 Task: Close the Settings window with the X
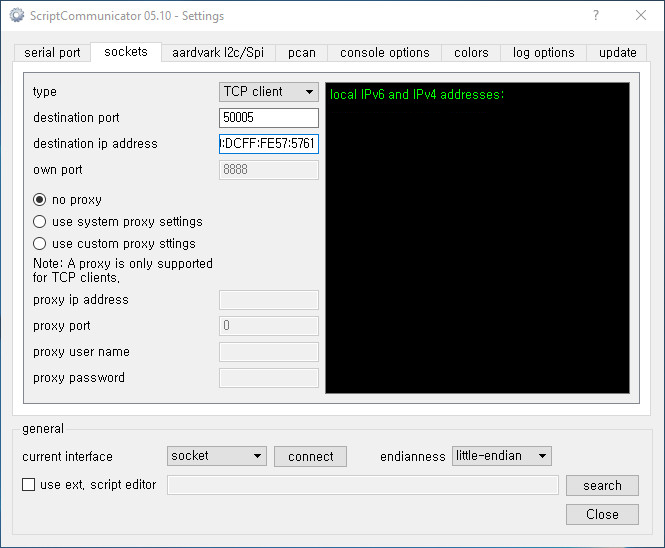641,16
